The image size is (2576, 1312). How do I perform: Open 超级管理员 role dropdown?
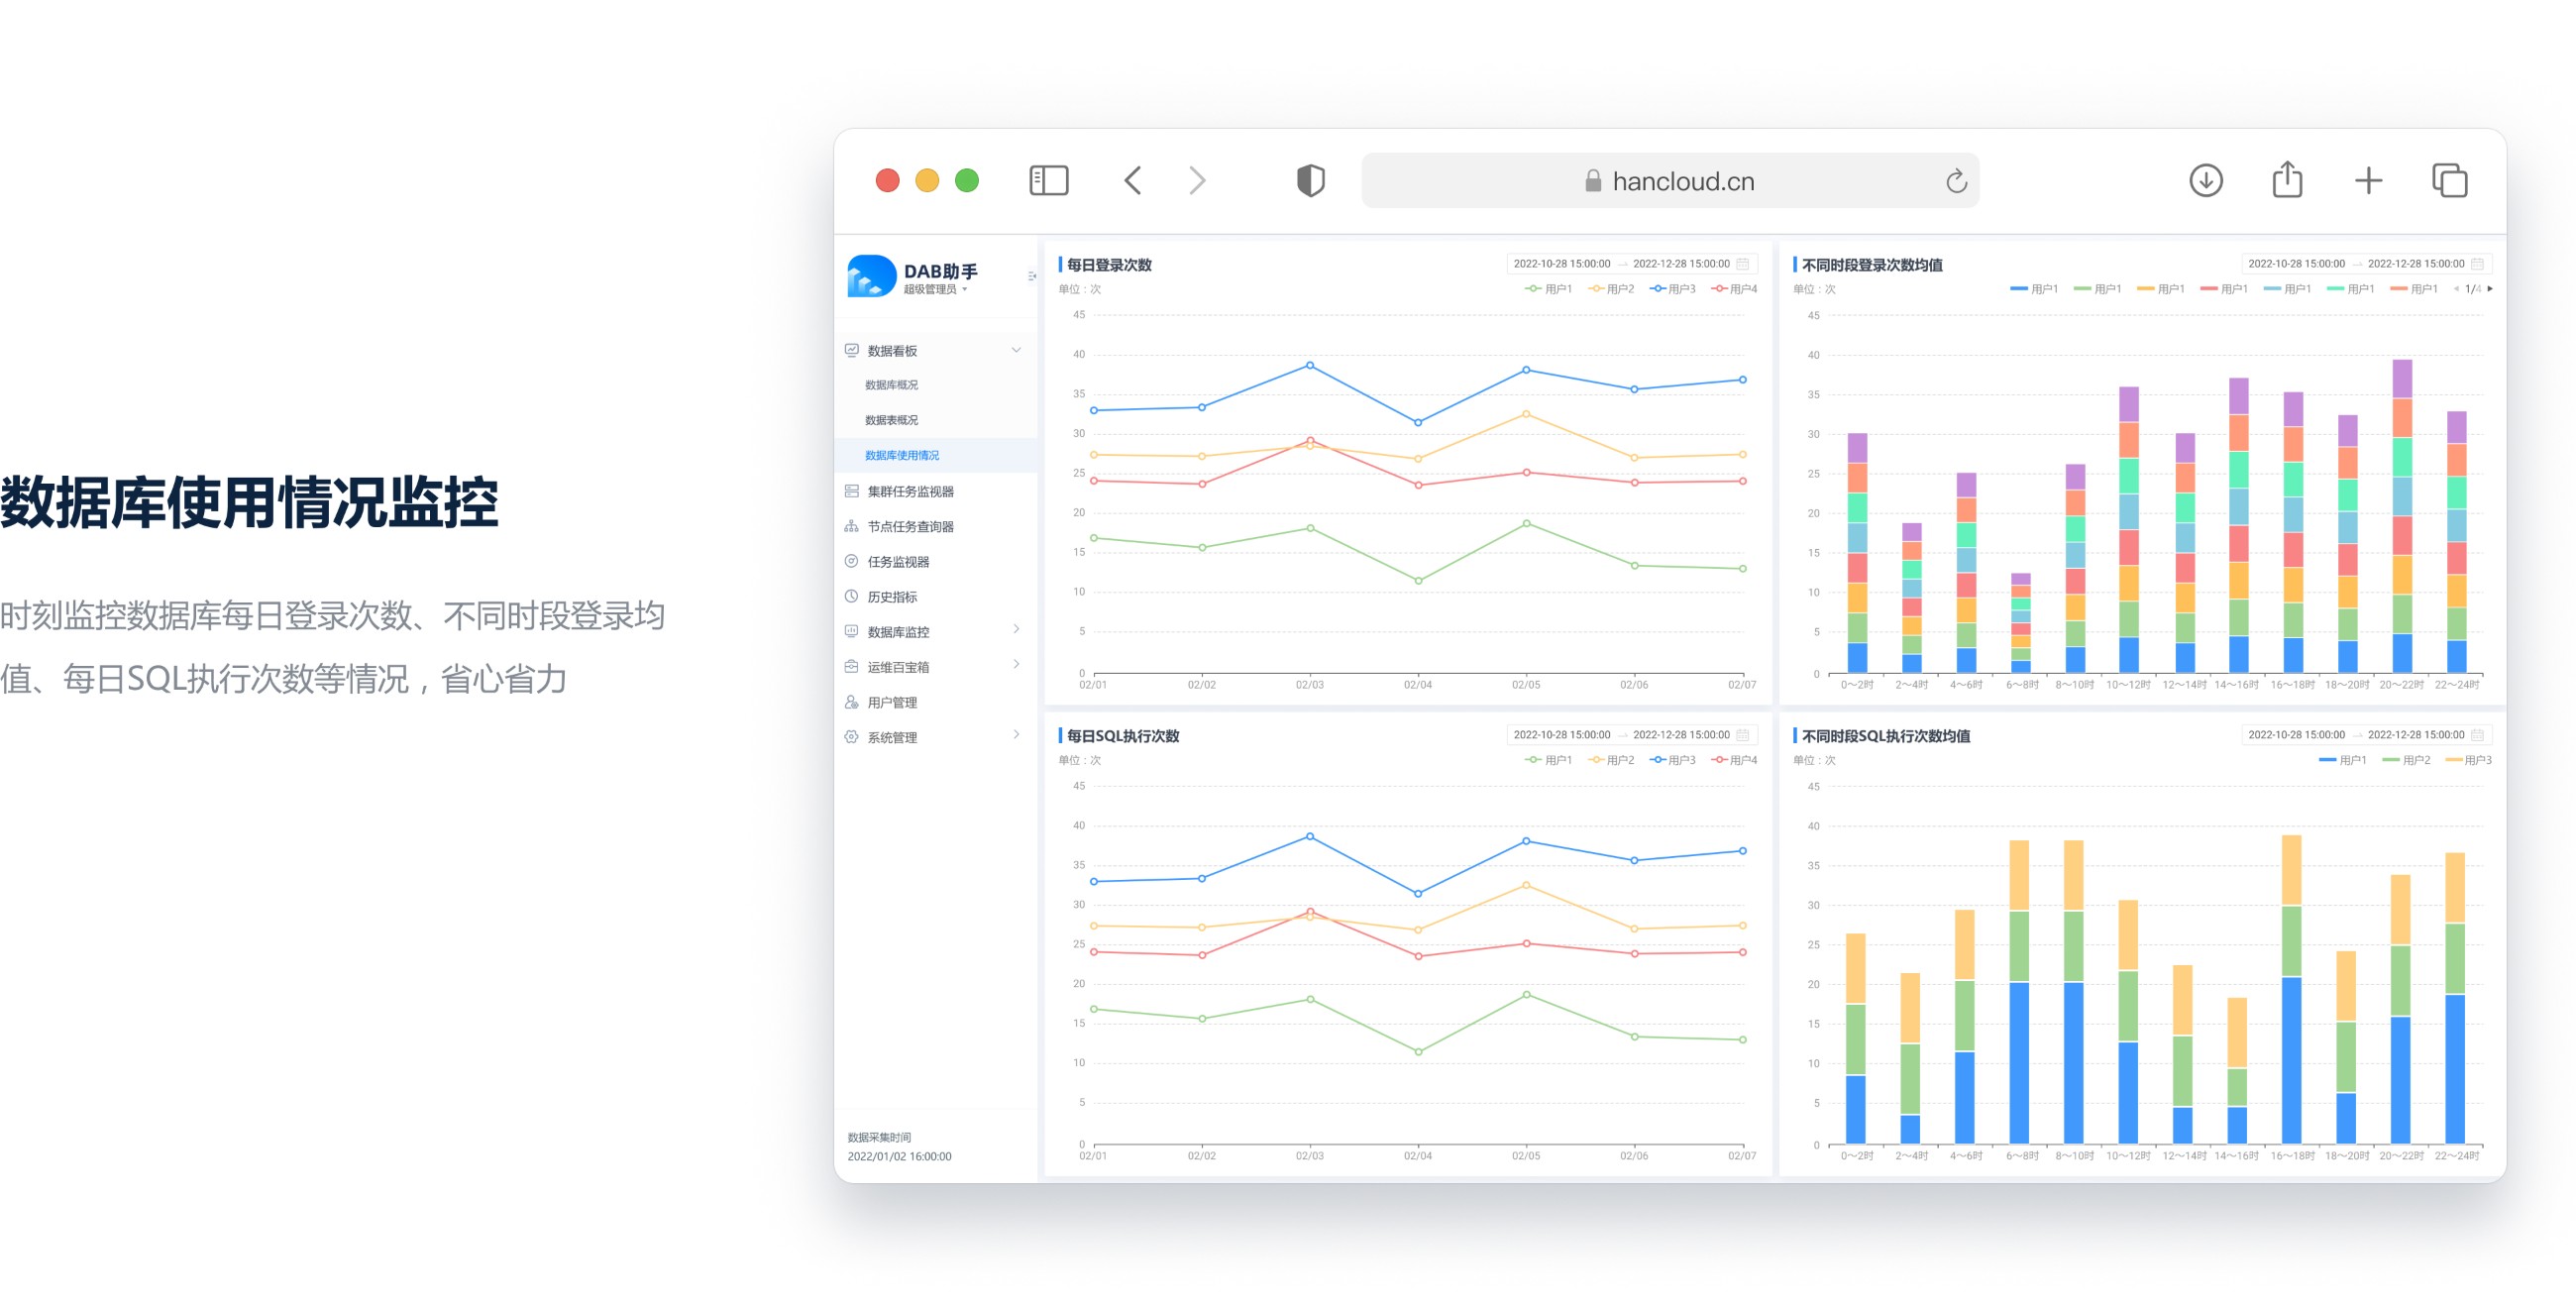coord(935,290)
